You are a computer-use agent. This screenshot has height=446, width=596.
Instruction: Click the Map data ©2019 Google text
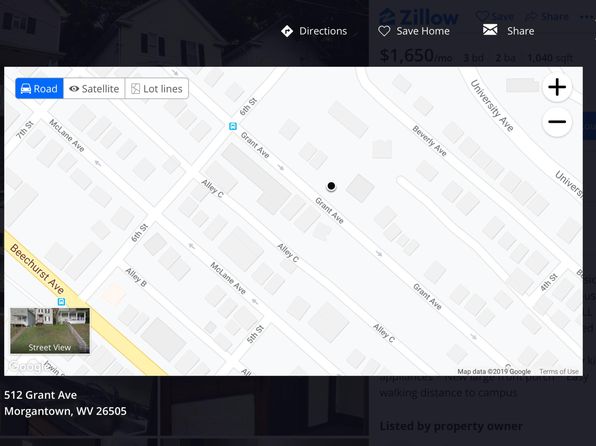pyautogui.click(x=494, y=371)
